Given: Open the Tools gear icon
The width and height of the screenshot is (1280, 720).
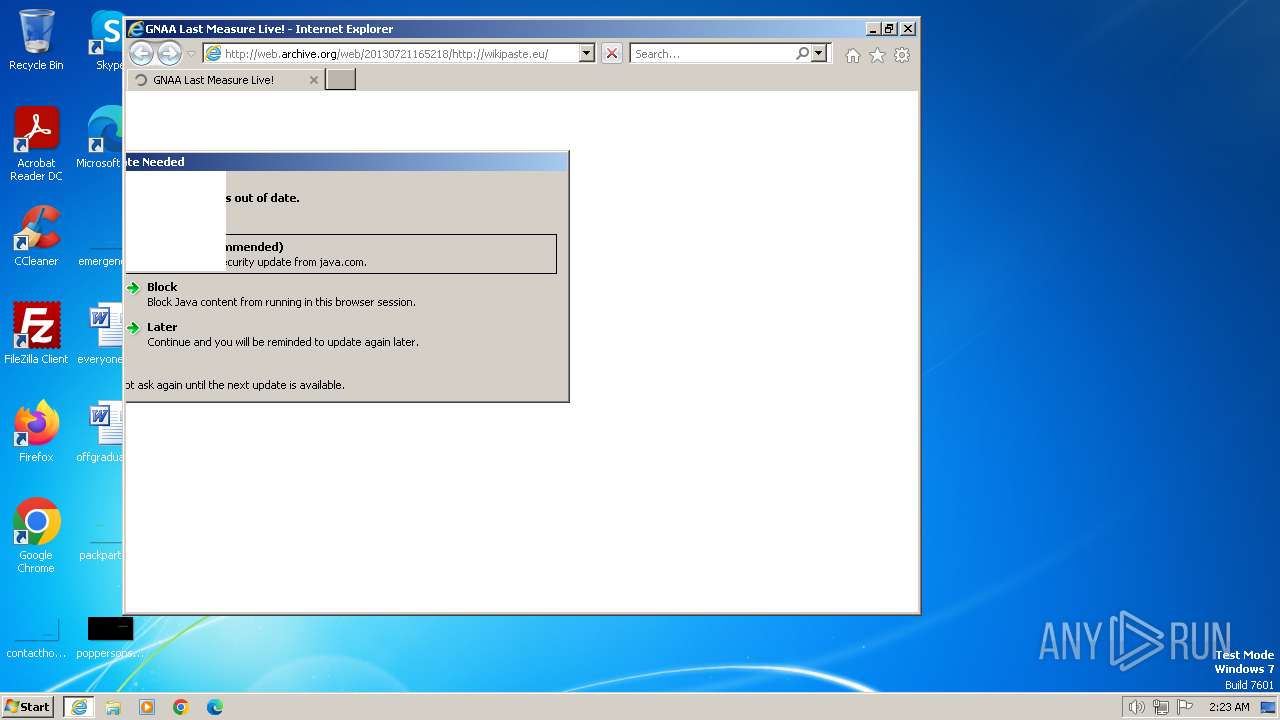Looking at the screenshot, I should (x=902, y=56).
